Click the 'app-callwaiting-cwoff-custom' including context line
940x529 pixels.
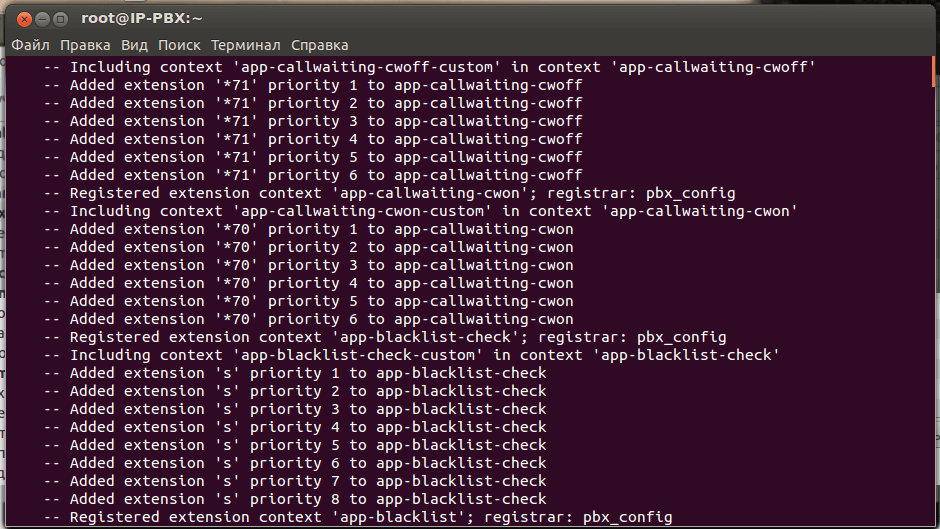tap(430, 67)
